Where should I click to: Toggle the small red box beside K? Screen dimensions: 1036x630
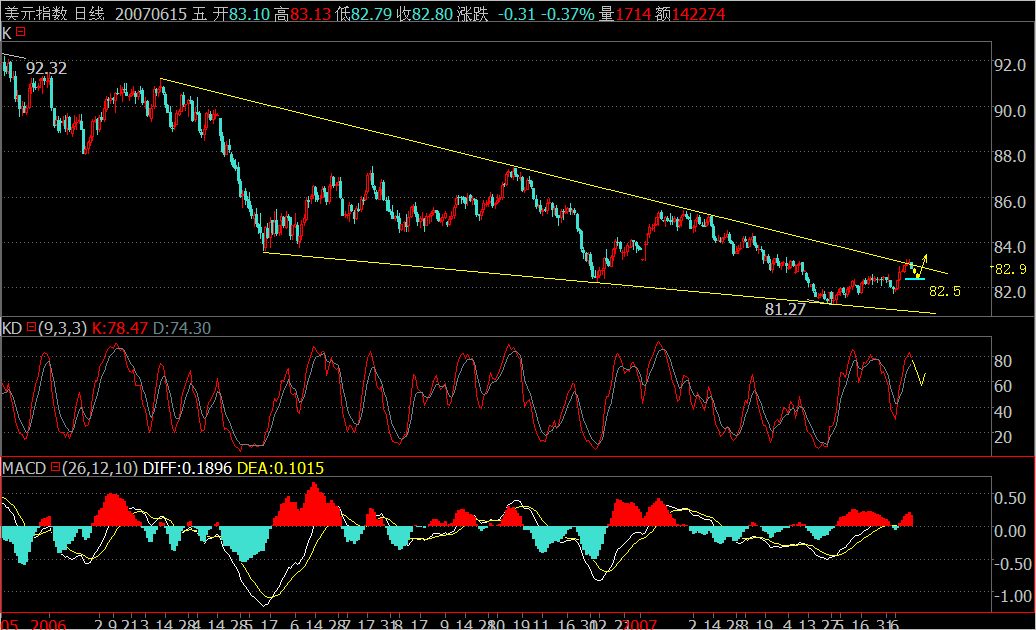(x=20, y=32)
